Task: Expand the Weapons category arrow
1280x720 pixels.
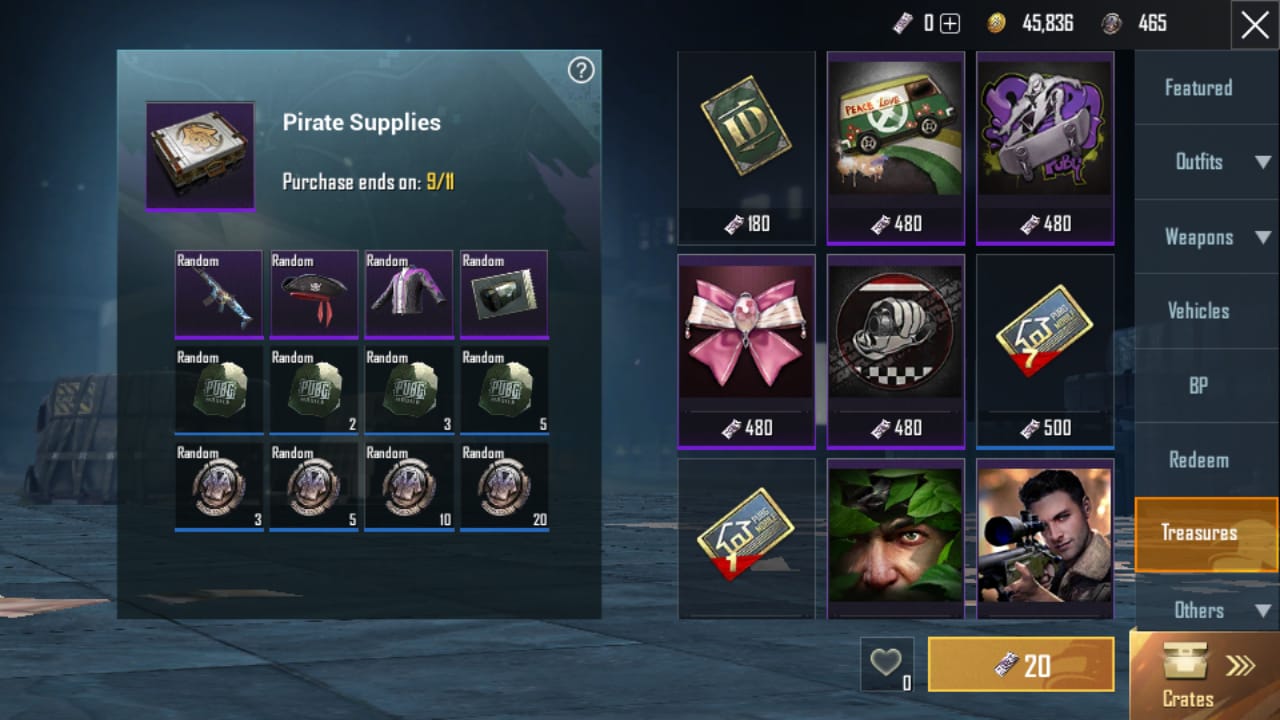Action: click(1263, 237)
